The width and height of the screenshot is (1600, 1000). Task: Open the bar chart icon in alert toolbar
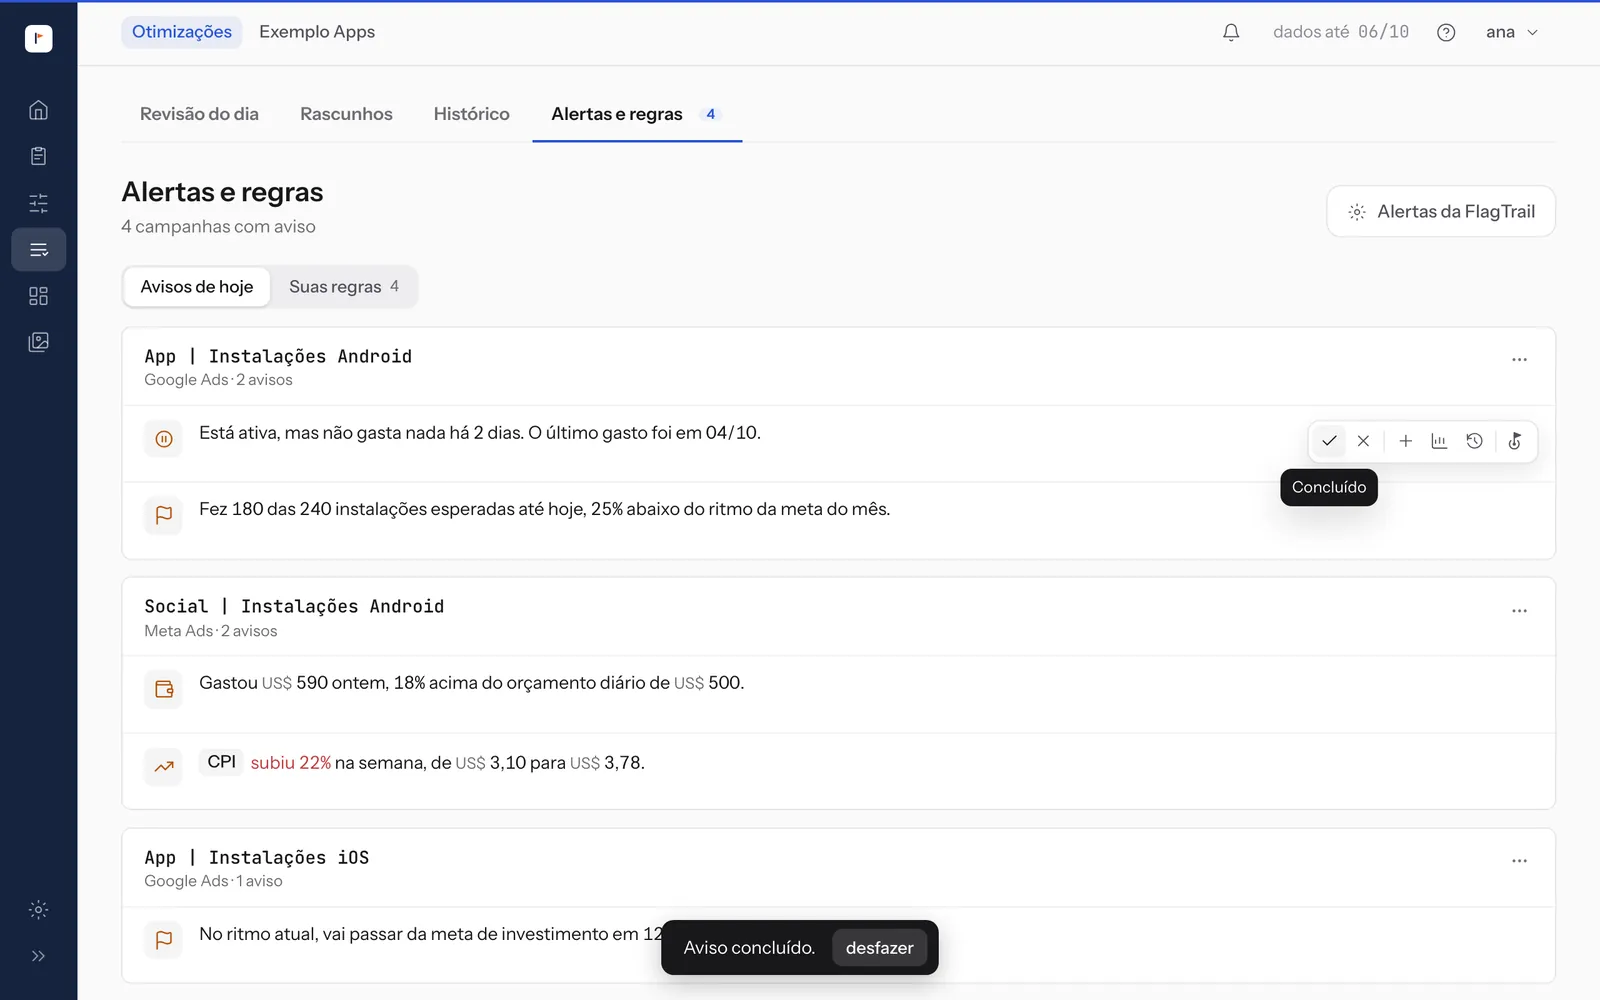(x=1439, y=441)
